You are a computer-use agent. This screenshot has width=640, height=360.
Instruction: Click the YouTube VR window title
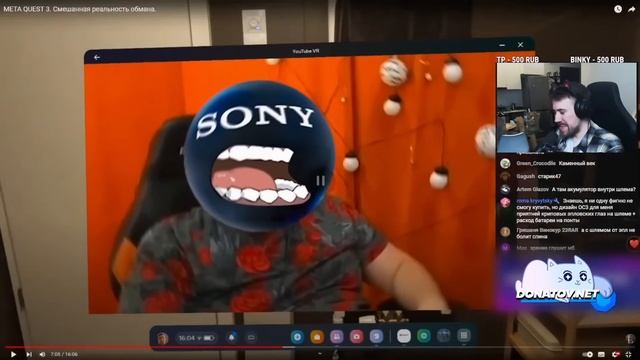[x=306, y=51]
